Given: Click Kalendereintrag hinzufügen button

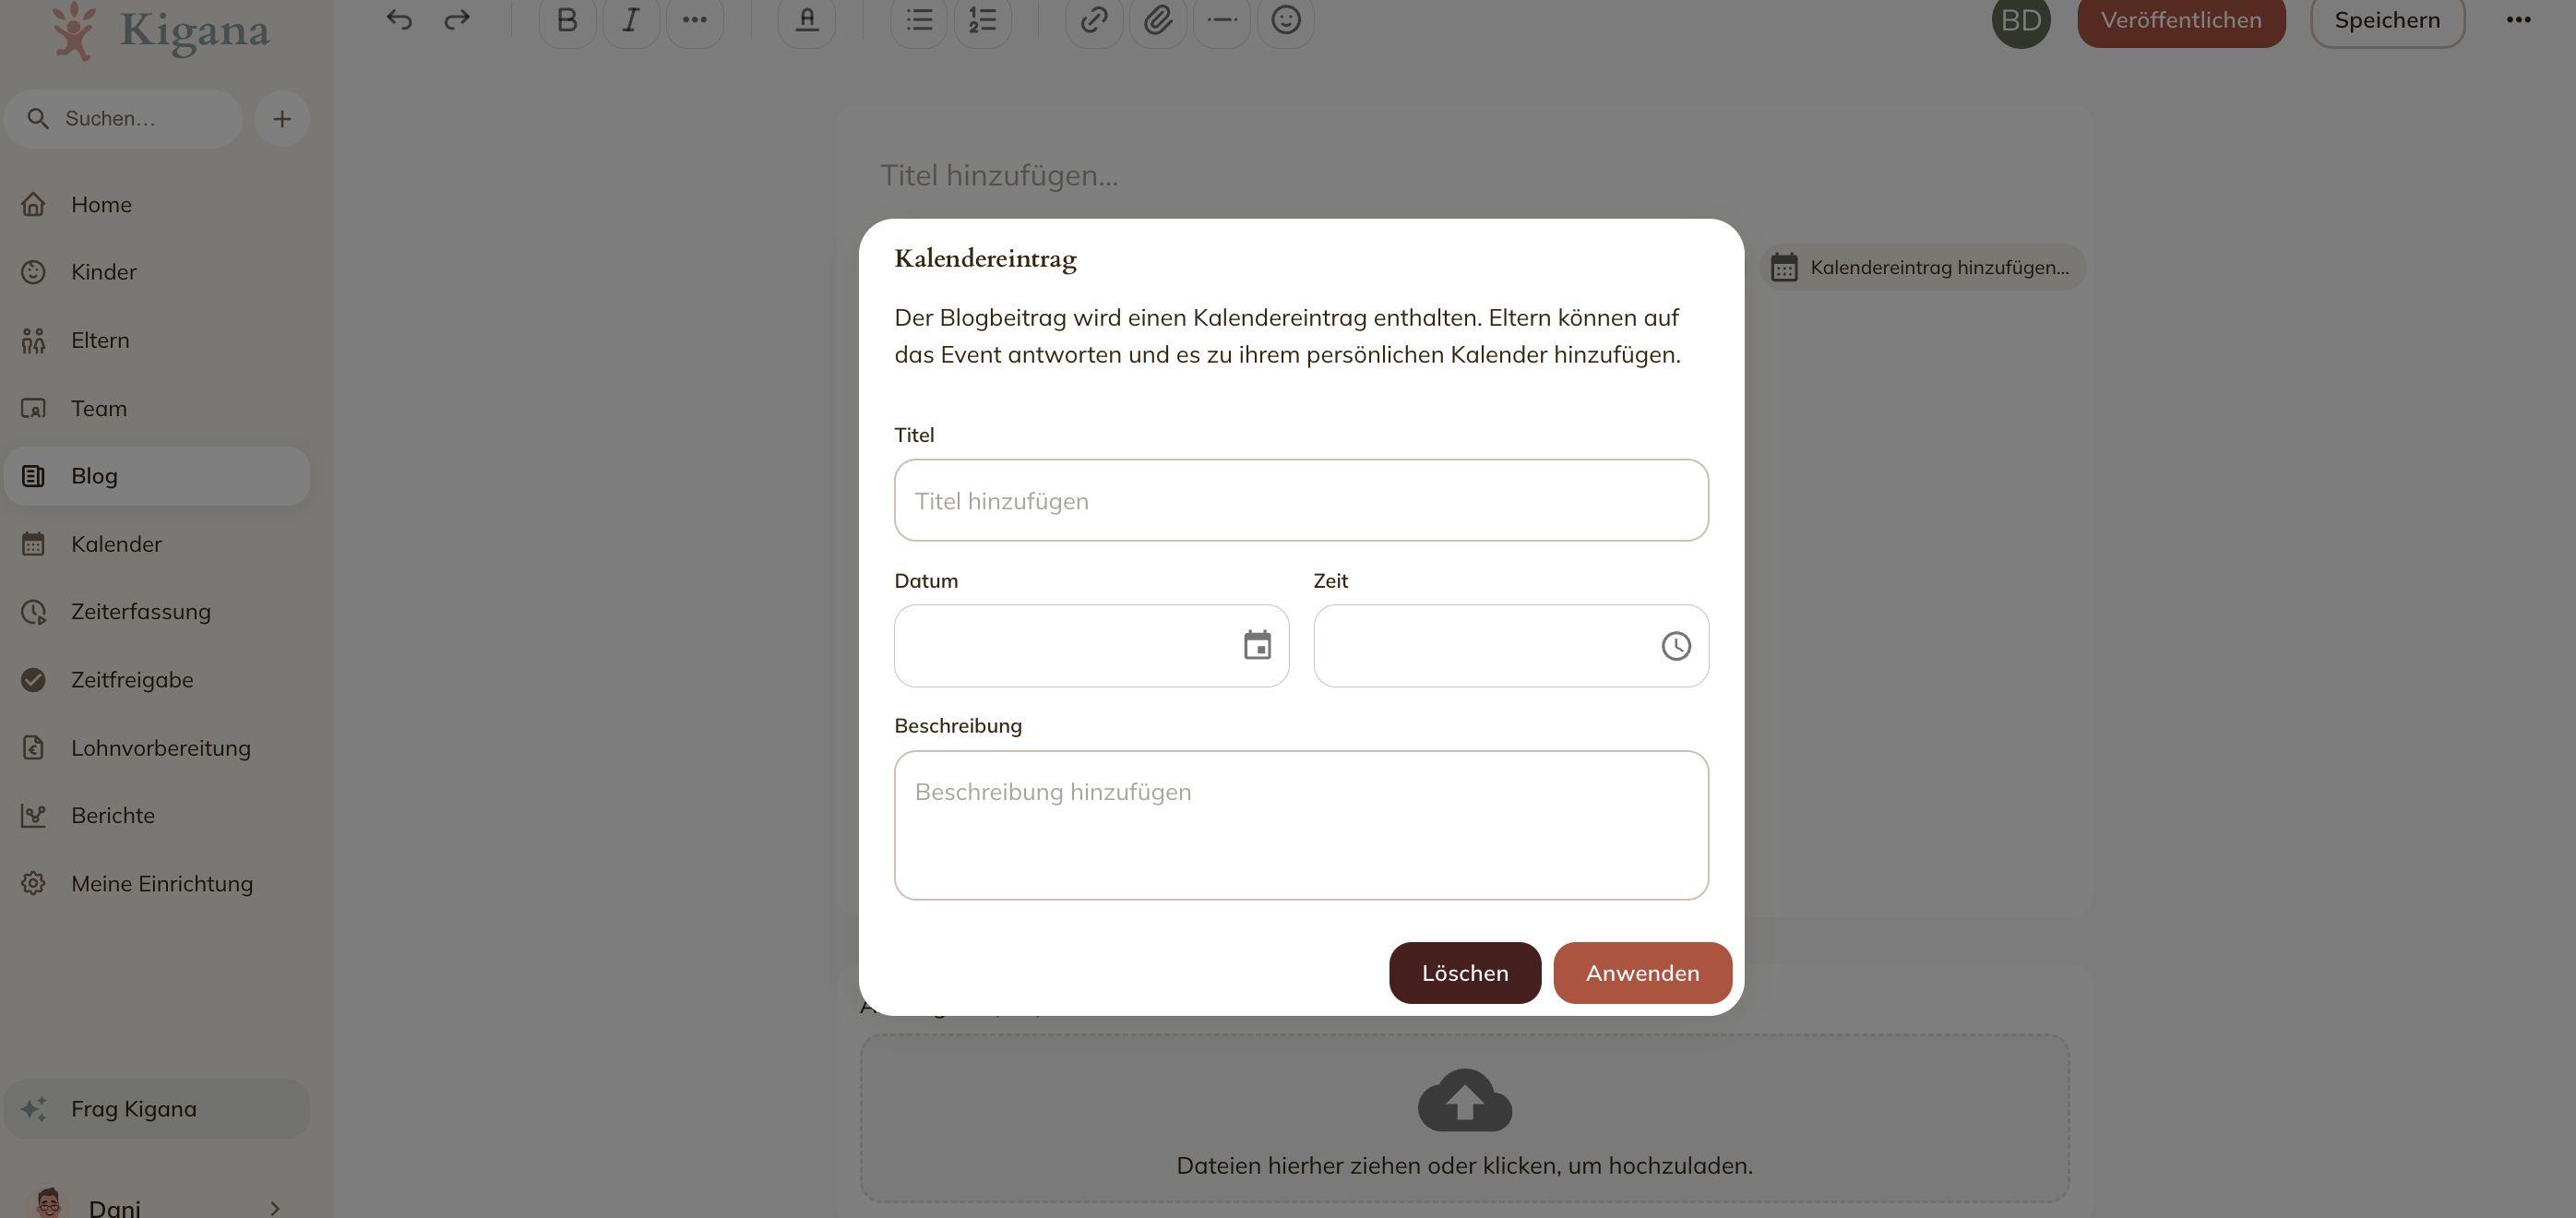Looking at the screenshot, I should [1922, 267].
